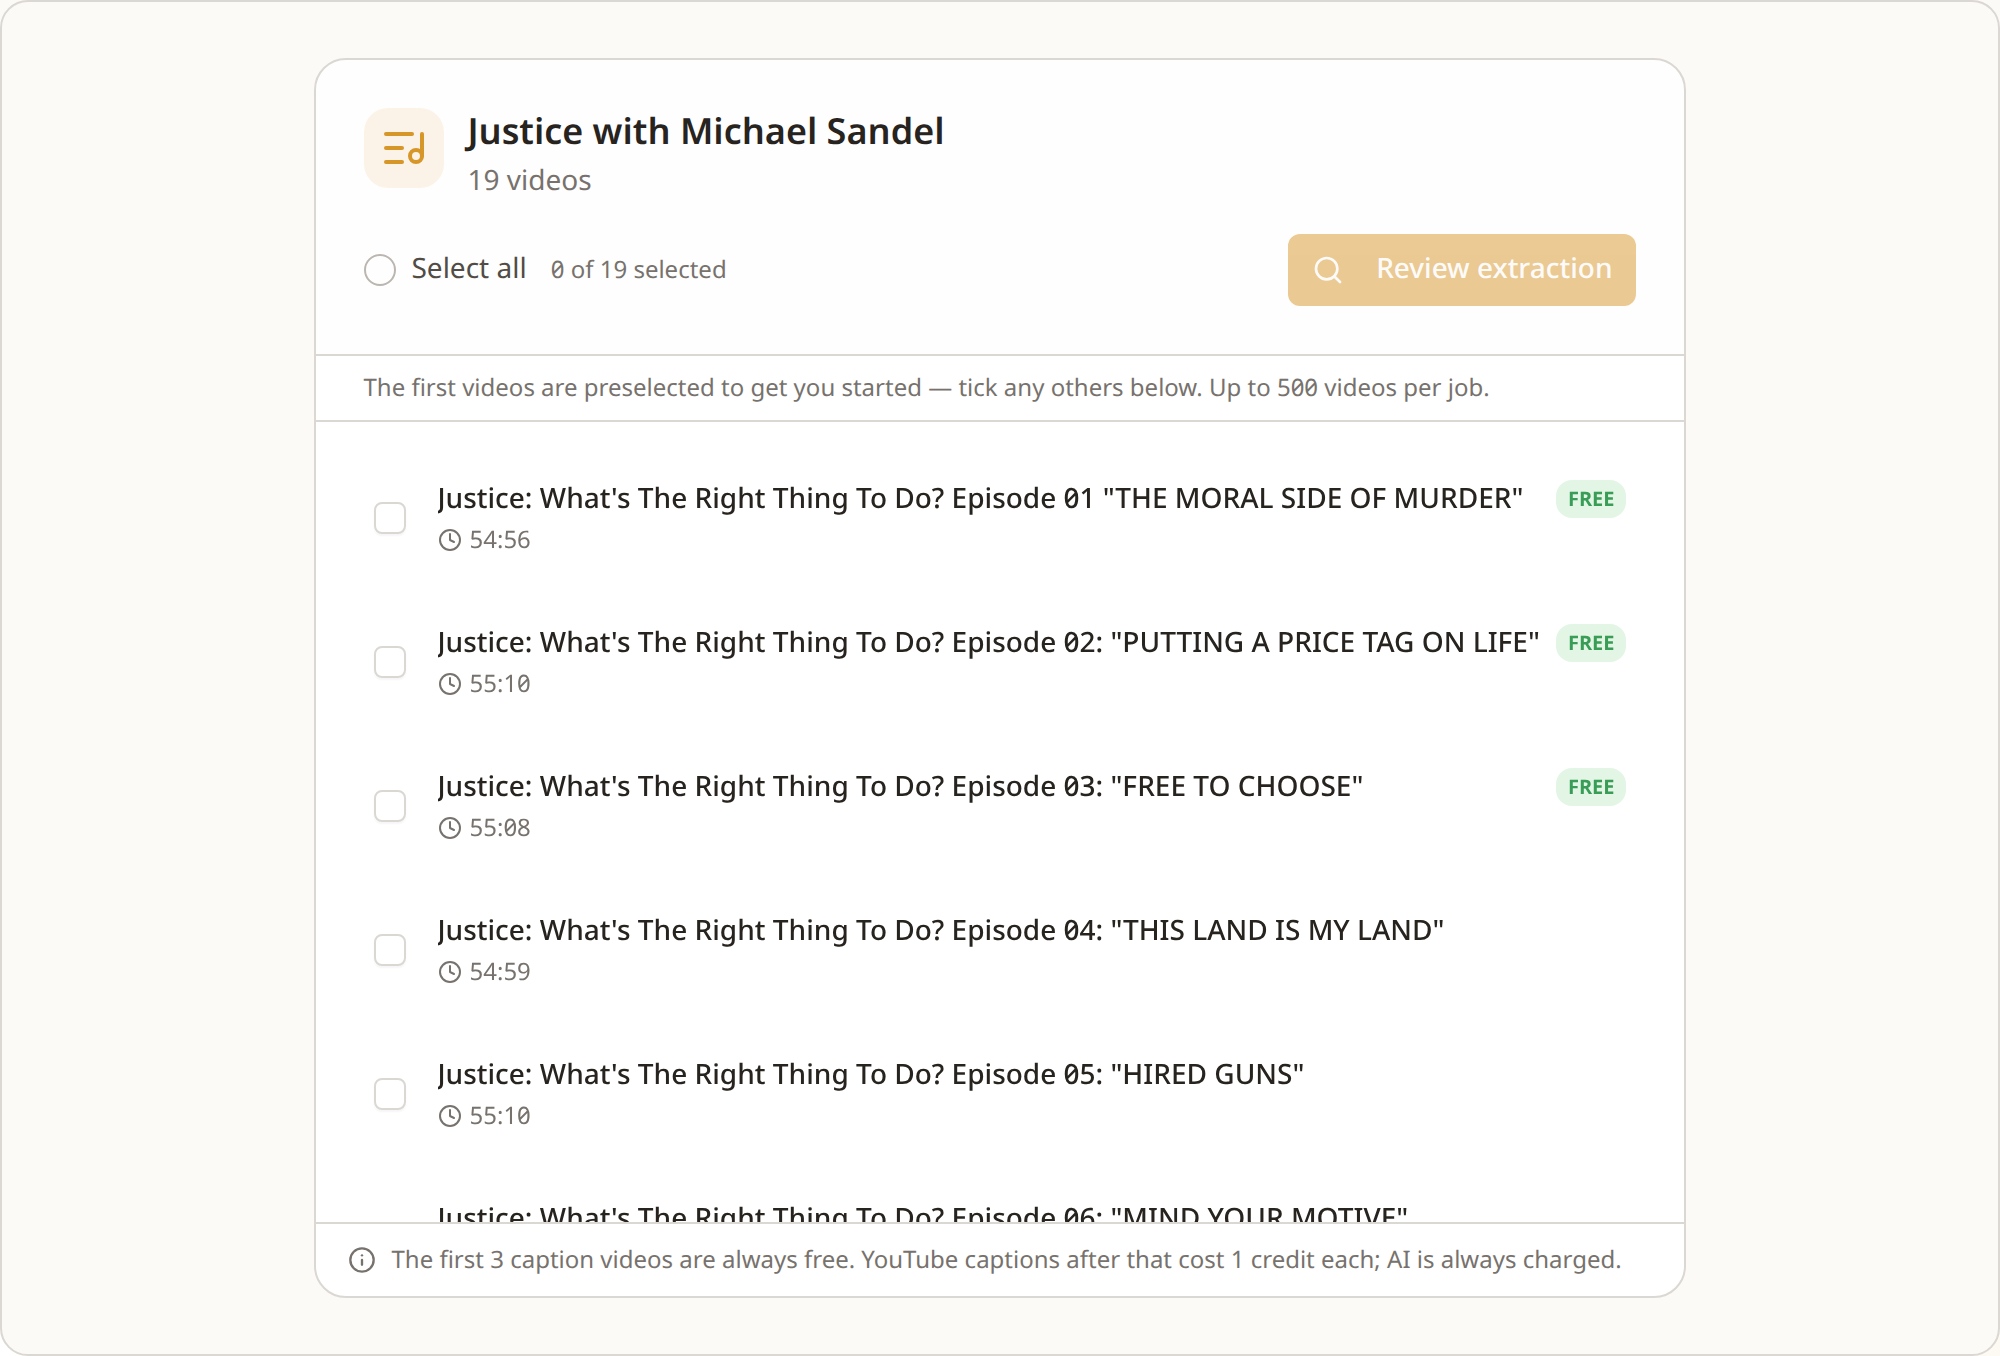
Task: Tick the Episode 03 FREE TO CHOOSE checkbox
Action: coord(390,806)
